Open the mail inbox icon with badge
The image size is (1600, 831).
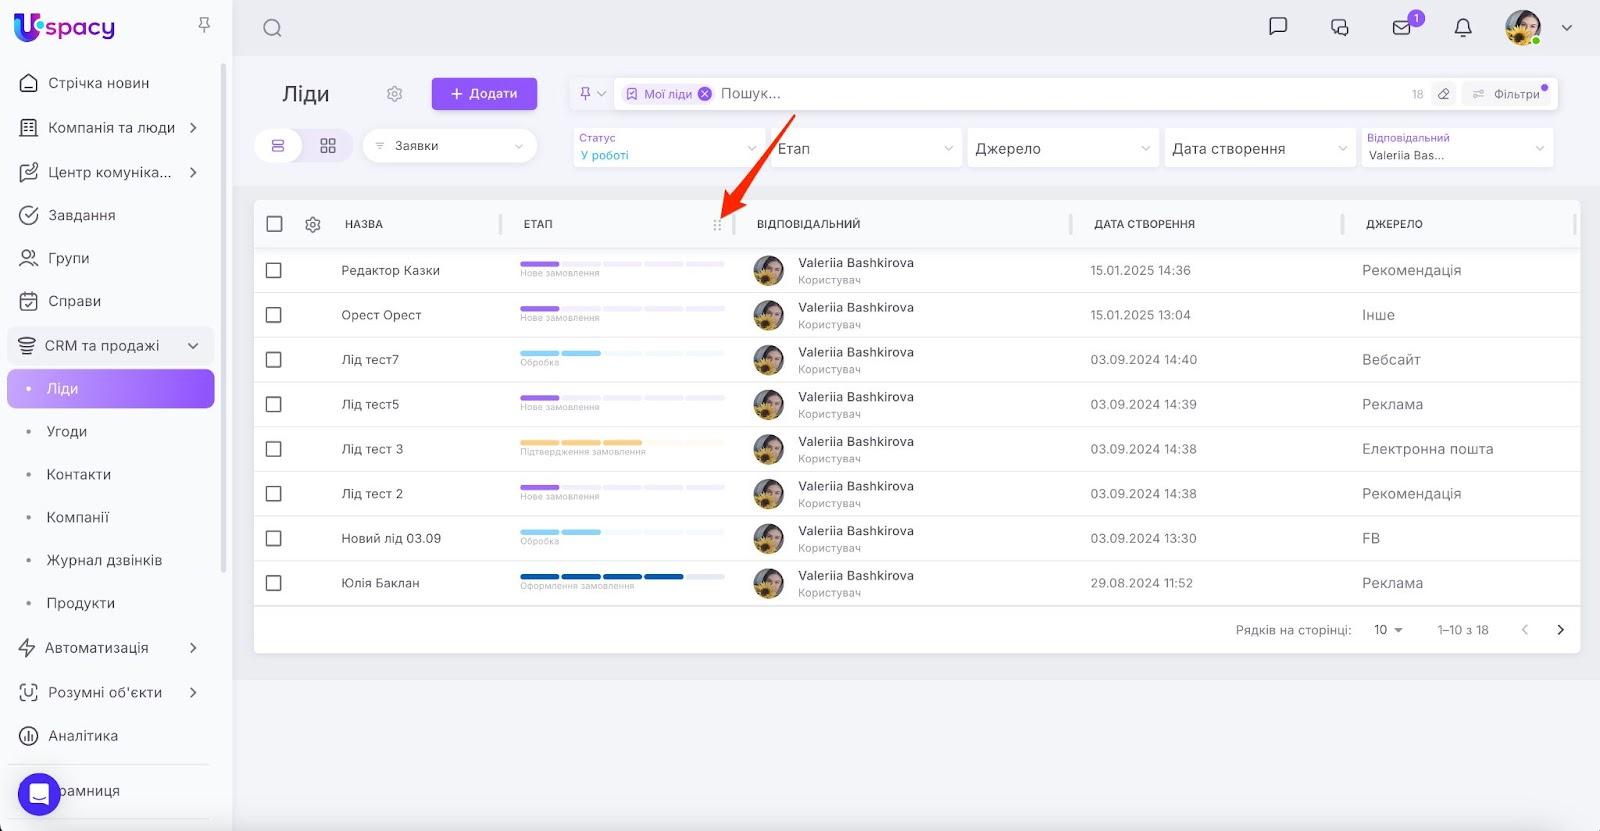click(x=1402, y=28)
